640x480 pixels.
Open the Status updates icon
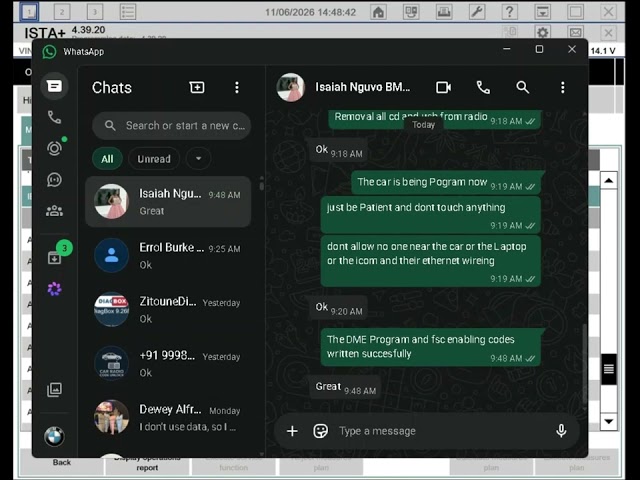[54, 148]
